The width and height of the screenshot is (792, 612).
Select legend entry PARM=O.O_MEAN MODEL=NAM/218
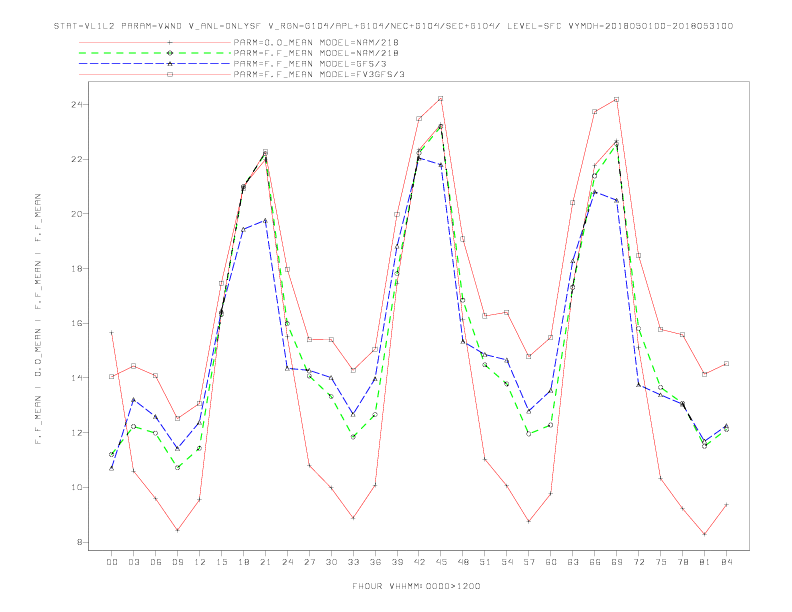(x=316, y=42)
